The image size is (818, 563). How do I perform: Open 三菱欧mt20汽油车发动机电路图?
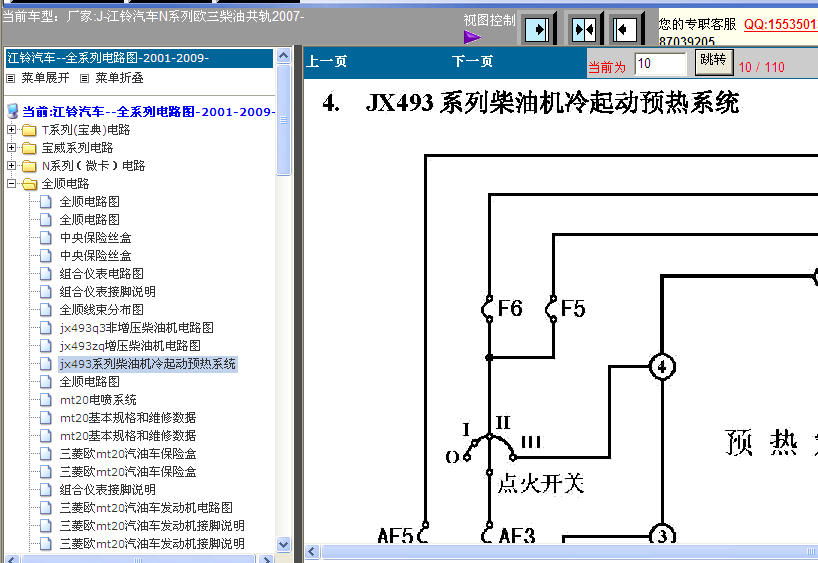point(146,508)
